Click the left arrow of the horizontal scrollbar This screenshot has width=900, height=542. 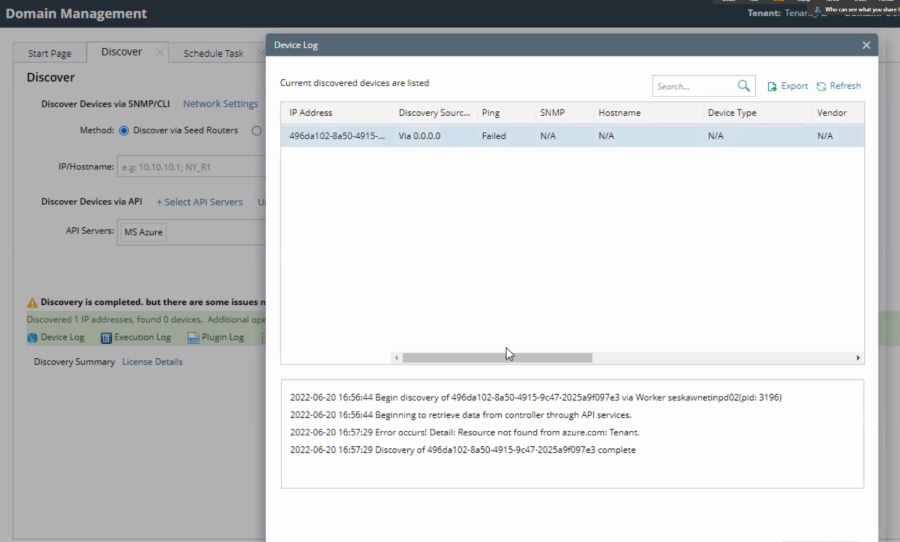396,358
